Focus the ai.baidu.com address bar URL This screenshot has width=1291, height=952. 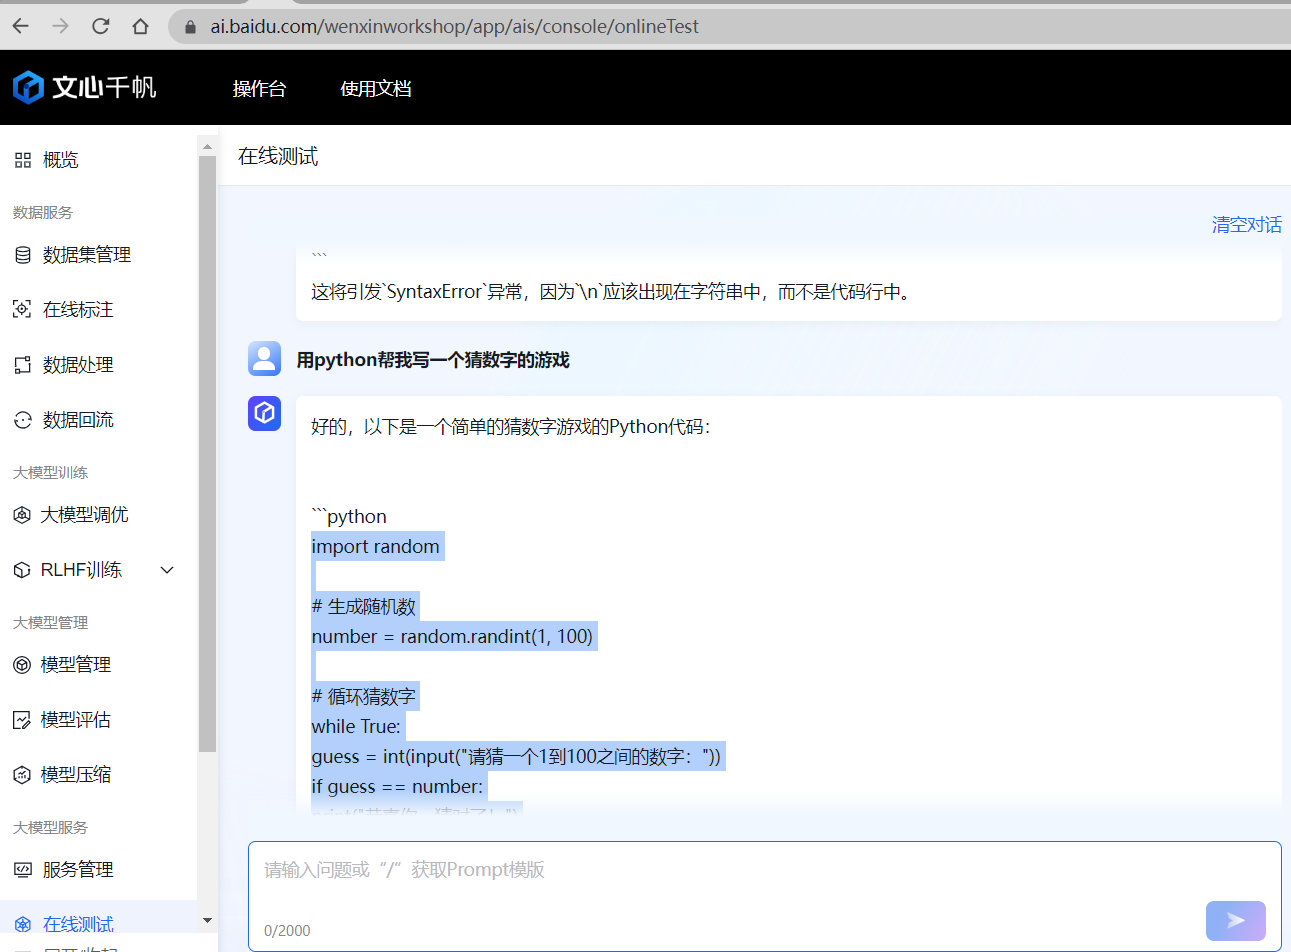click(x=454, y=27)
